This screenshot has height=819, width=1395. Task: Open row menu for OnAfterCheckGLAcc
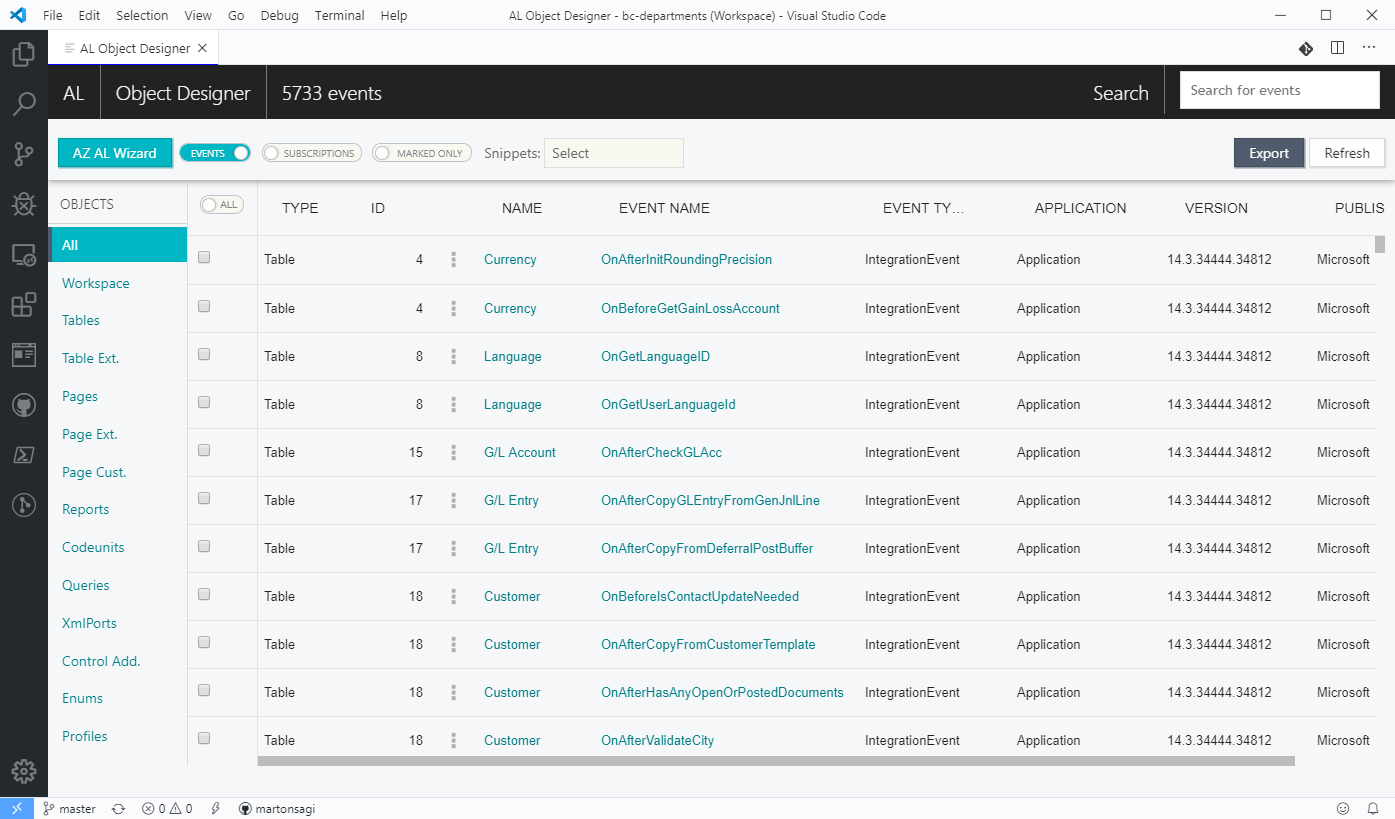coord(454,452)
